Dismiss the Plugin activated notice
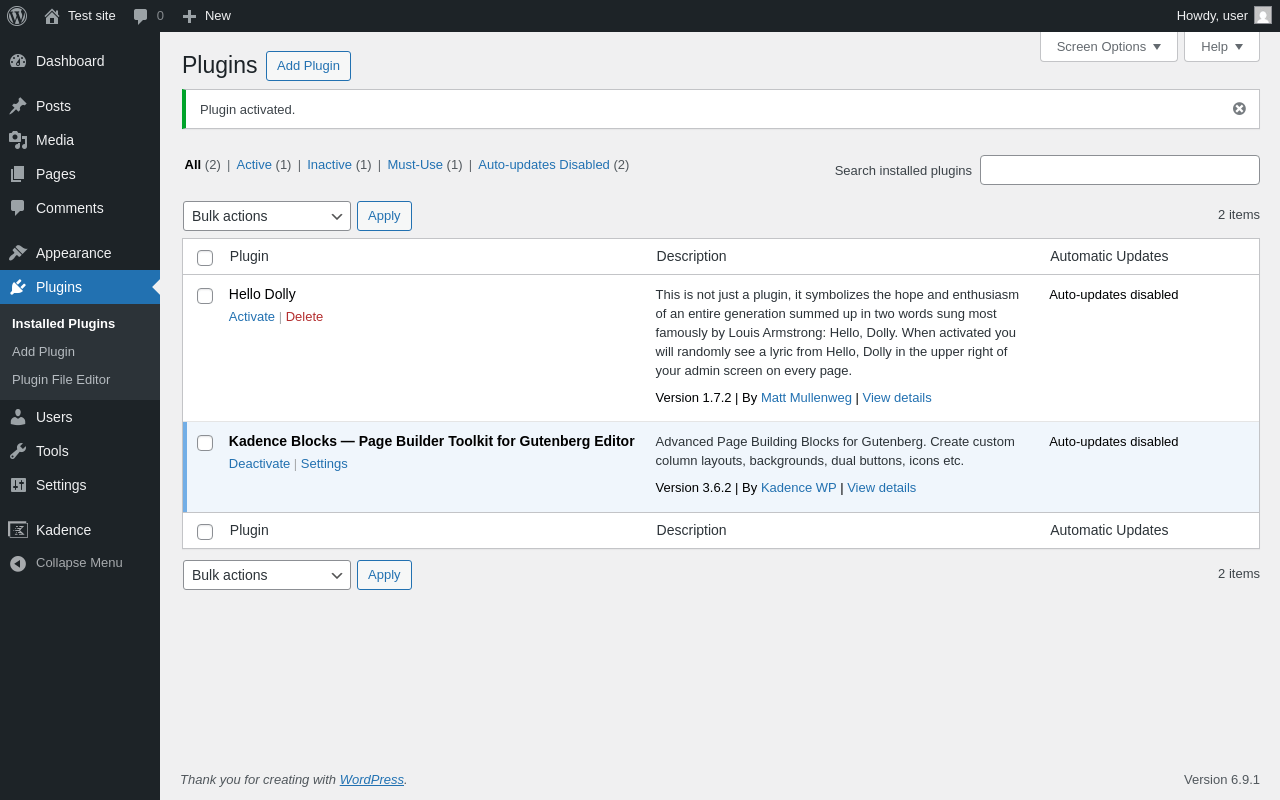This screenshot has height=800, width=1280. pos(1239,109)
